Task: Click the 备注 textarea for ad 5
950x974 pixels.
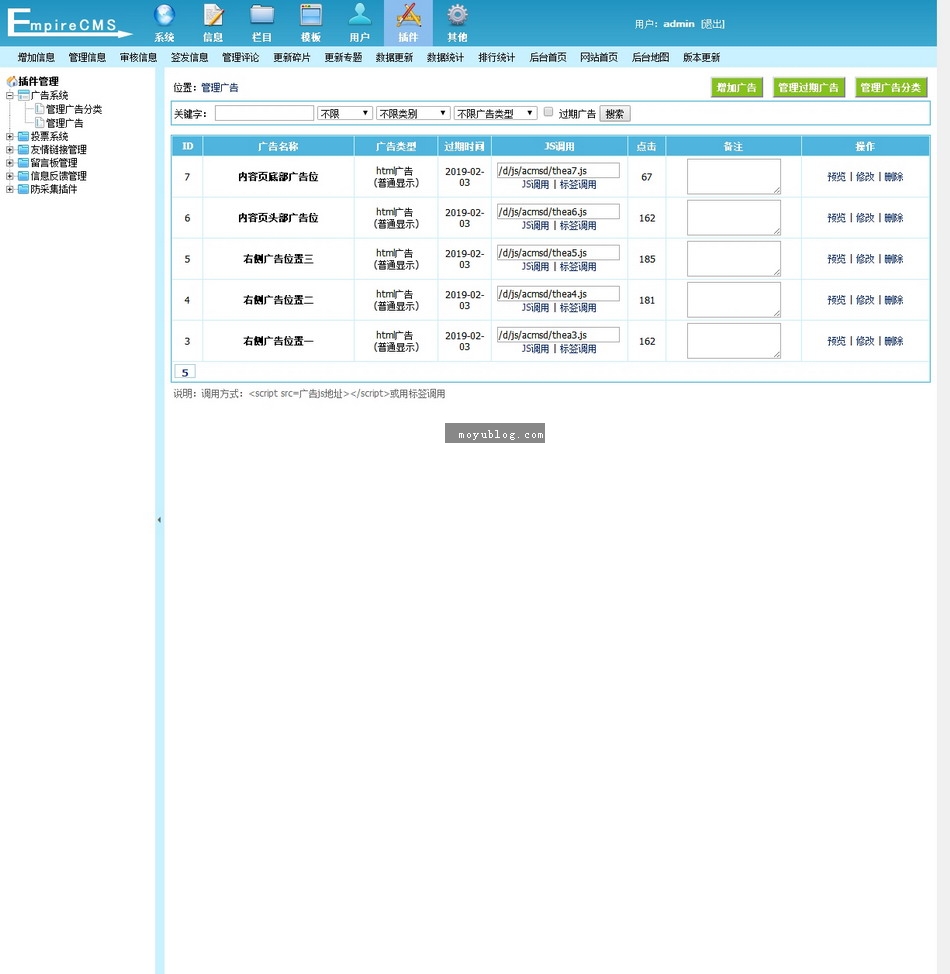Action: point(734,258)
